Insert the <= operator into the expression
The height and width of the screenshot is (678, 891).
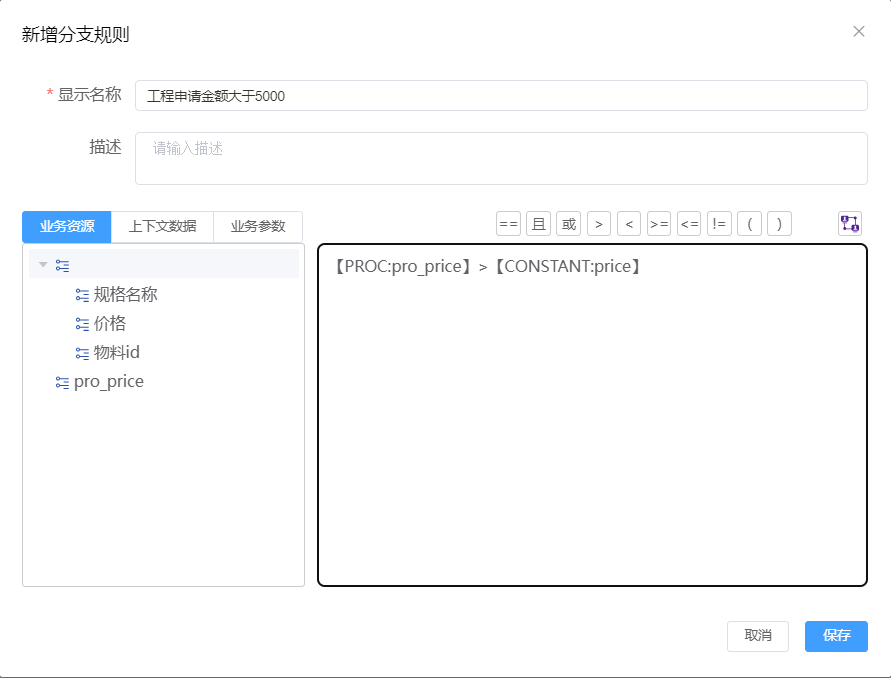tap(688, 223)
